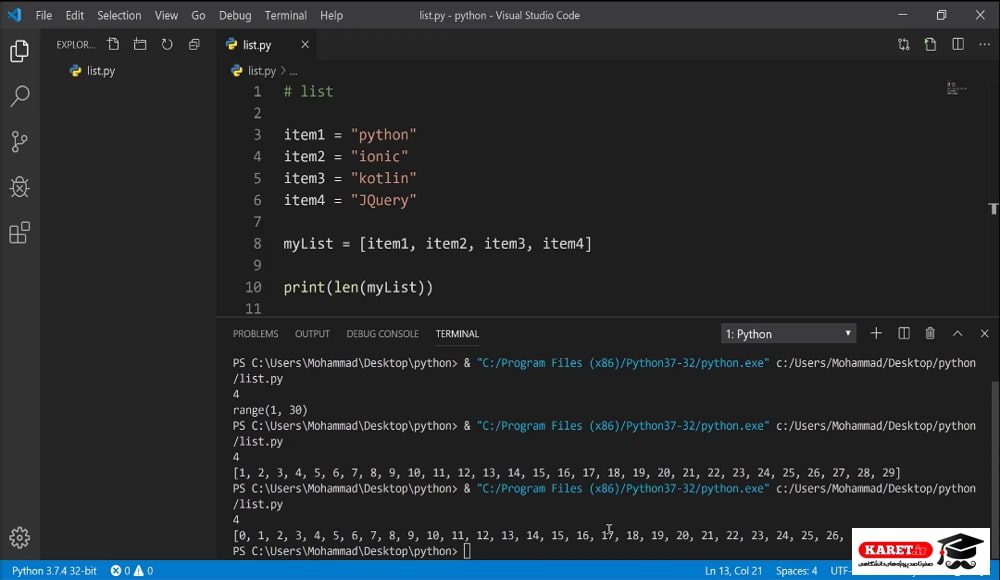
Task: Open the '1: Python' terminal dropdown
Action: (788, 334)
